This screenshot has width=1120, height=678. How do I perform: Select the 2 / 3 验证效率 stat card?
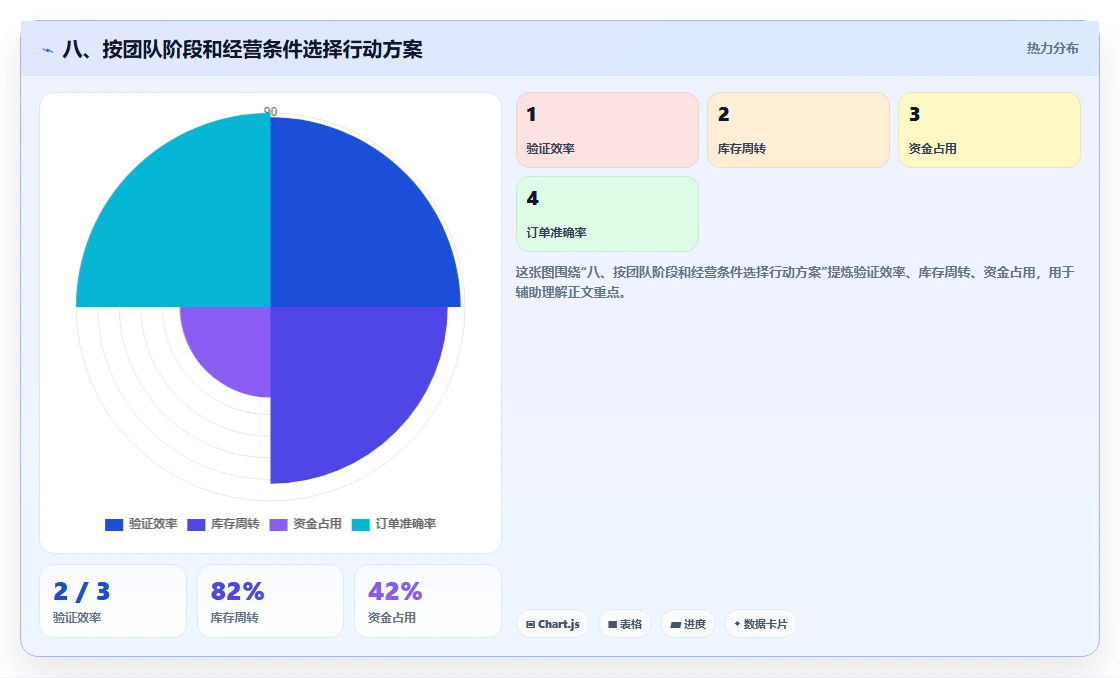113,601
